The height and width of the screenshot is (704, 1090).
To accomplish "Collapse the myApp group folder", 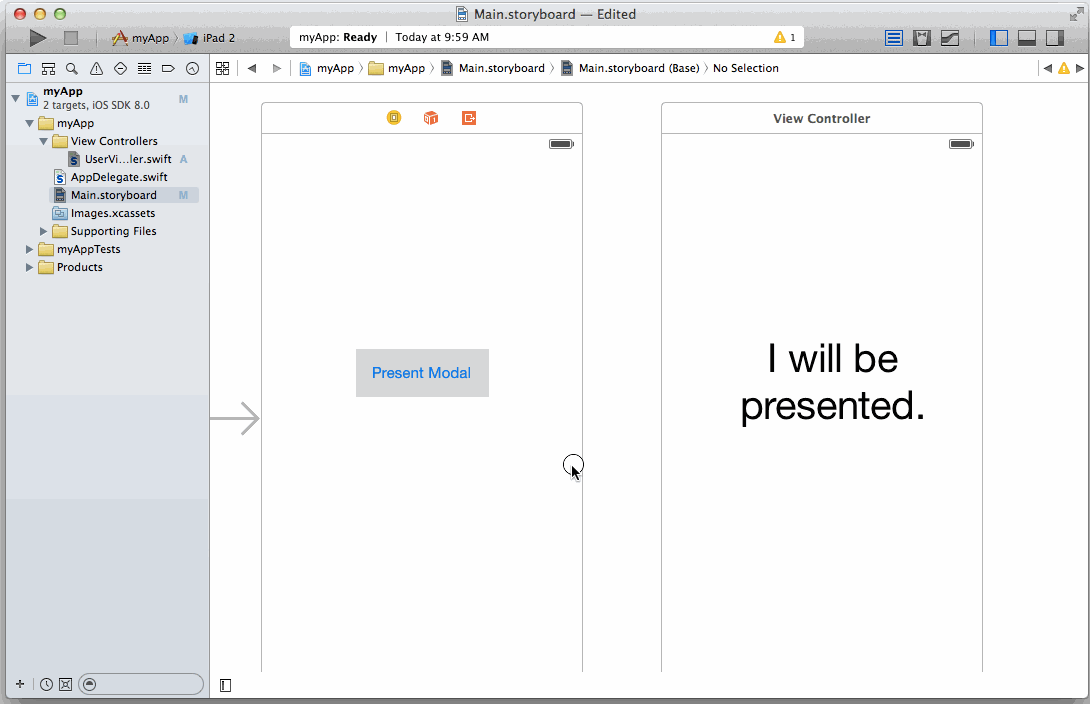I will (29, 123).
